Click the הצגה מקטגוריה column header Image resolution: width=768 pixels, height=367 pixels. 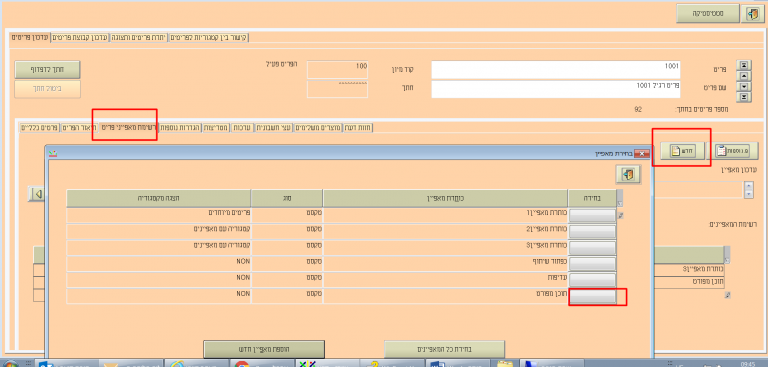point(158,198)
